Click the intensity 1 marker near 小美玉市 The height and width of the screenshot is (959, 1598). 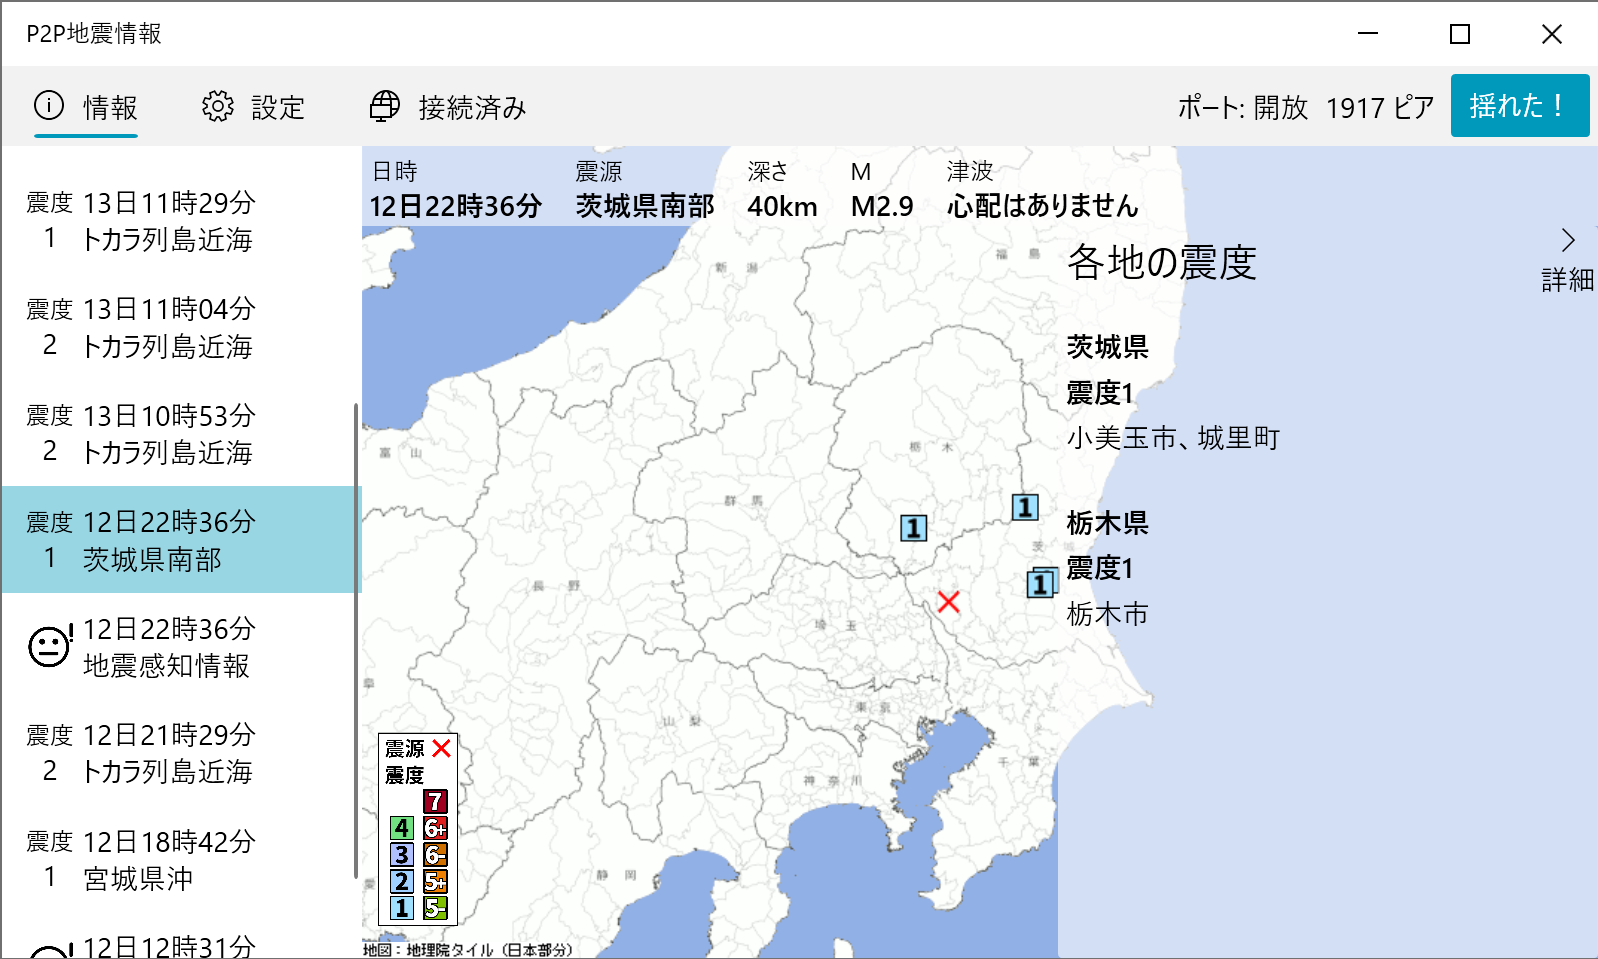pos(1041,583)
